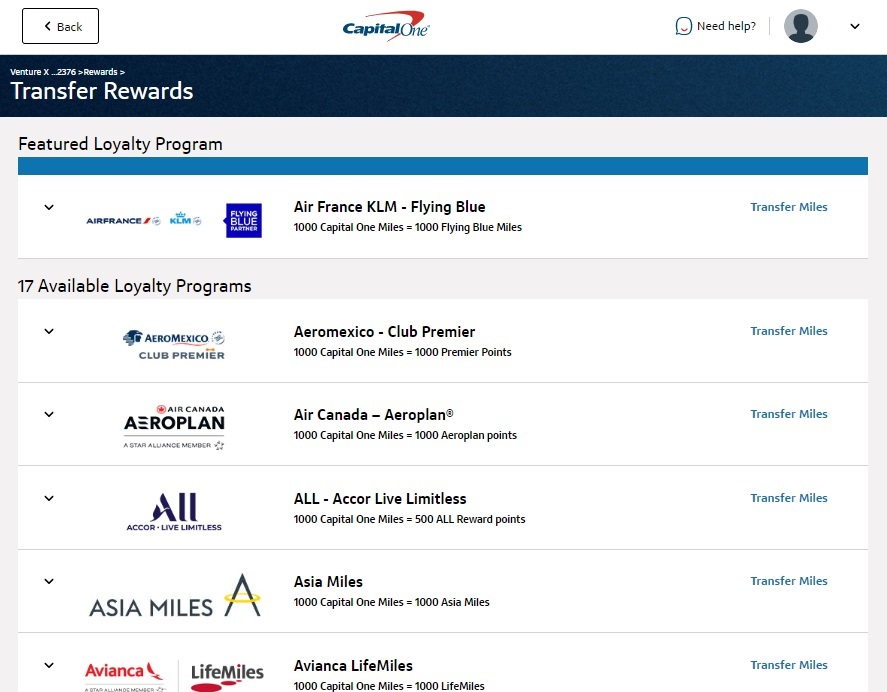The width and height of the screenshot is (887, 692).
Task: Select the Aeromexico - Club Premier title
Action: click(x=385, y=332)
